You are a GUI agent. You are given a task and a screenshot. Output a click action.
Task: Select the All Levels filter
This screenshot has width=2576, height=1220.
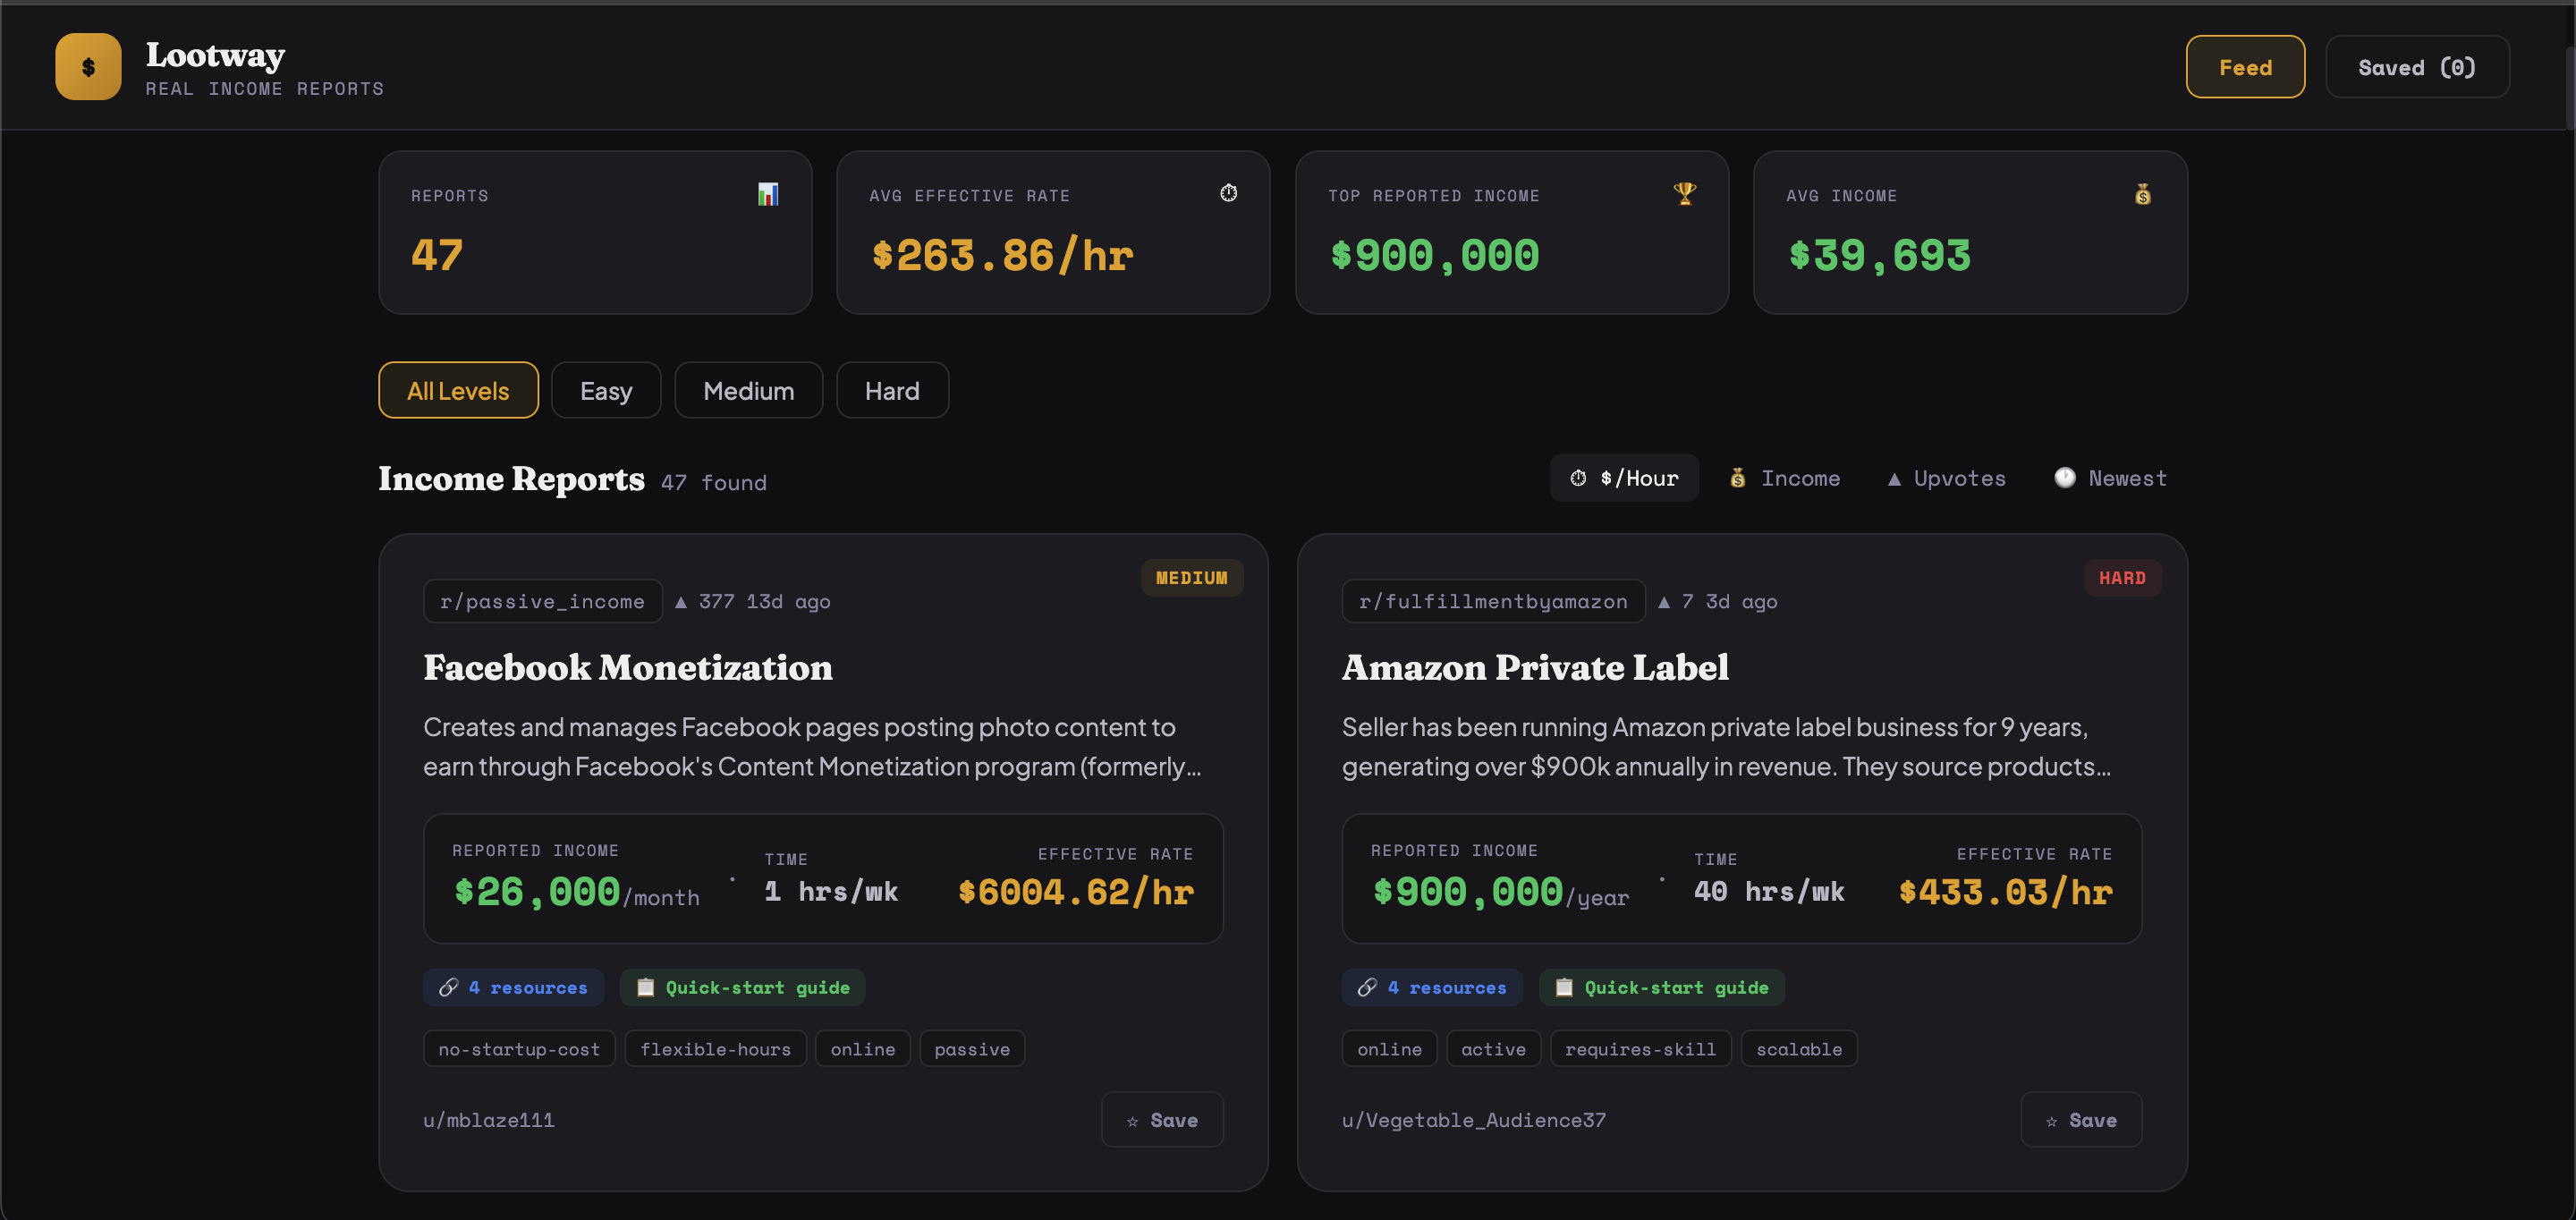click(x=458, y=390)
